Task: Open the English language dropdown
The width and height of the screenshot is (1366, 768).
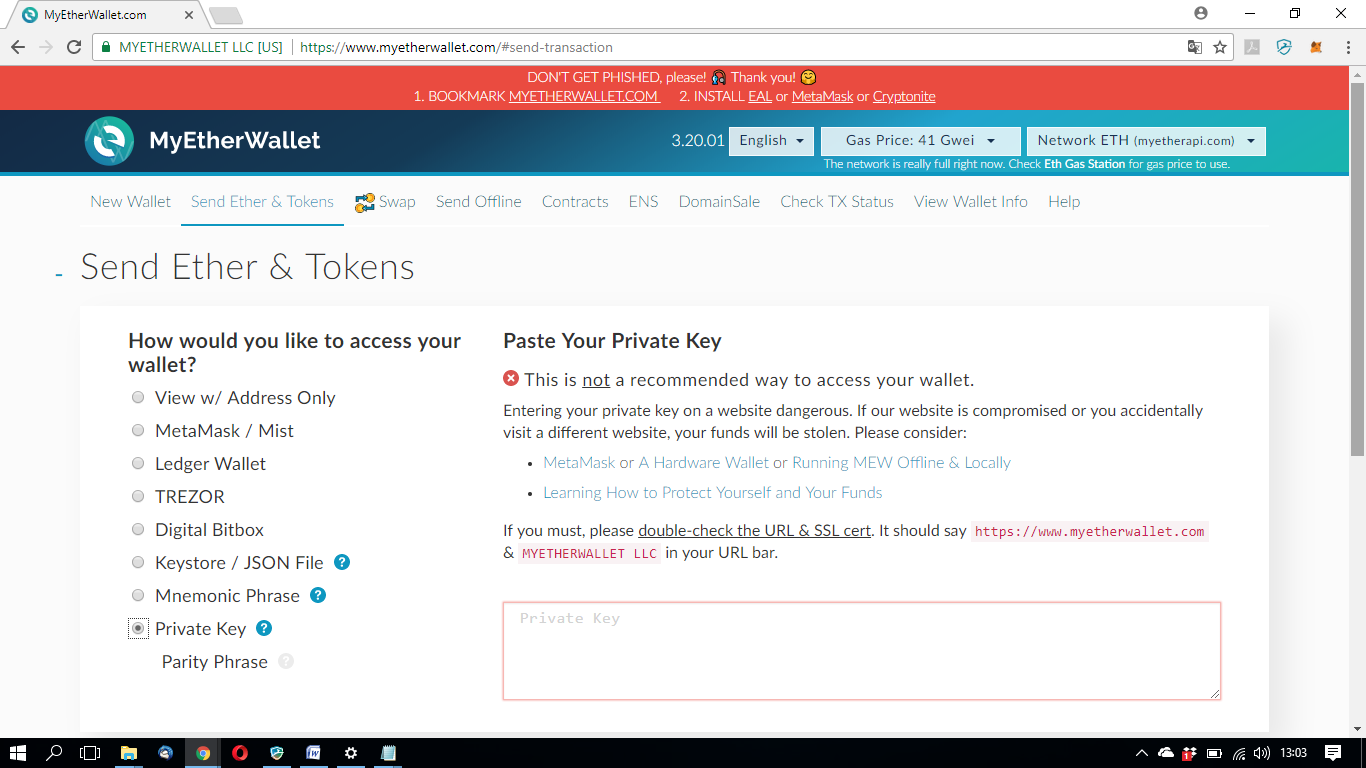Action: (x=771, y=141)
